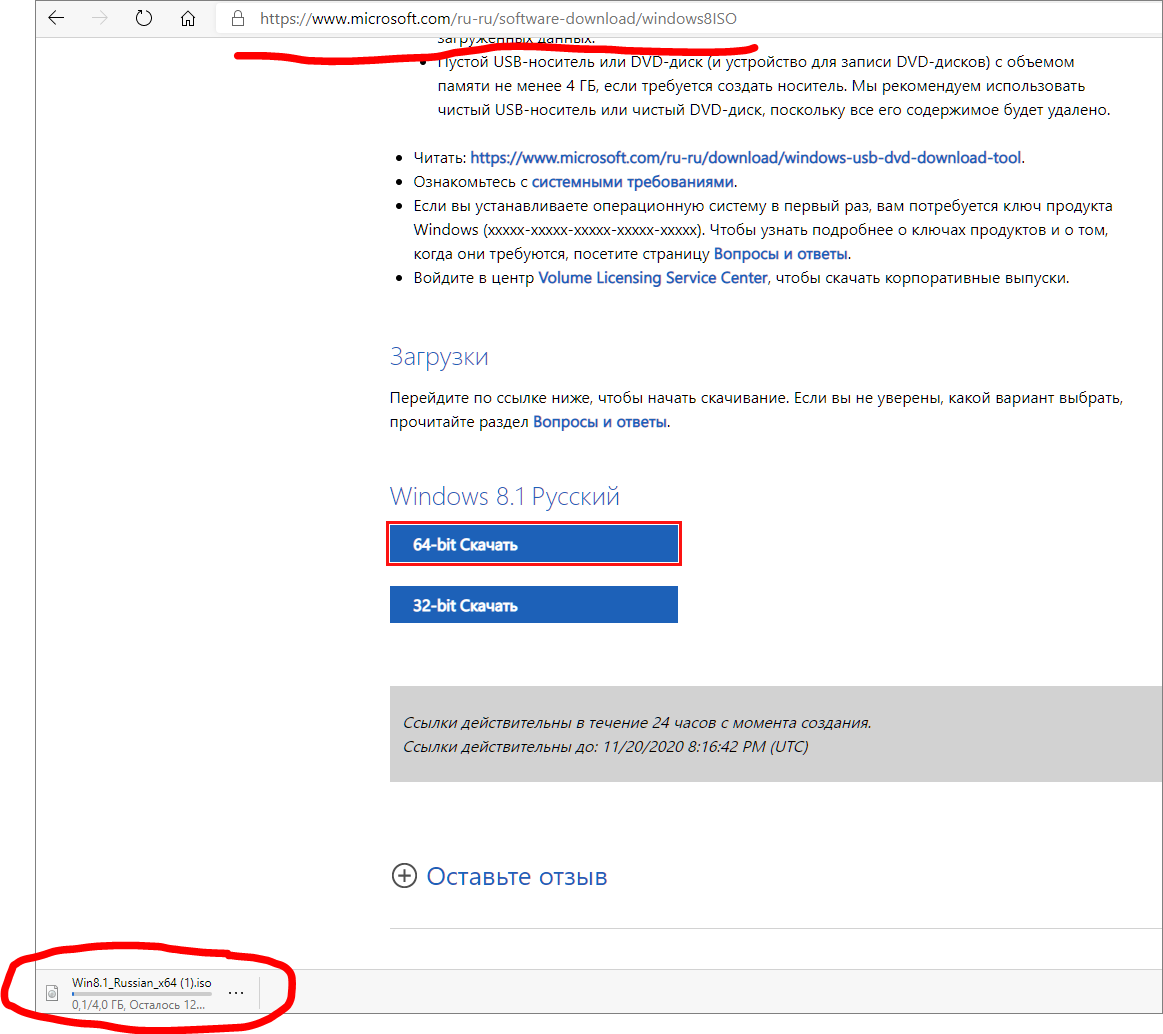1163x1034 pixels.
Task: Open the windows-usb-dvd-download-tool link
Action: point(745,158)
